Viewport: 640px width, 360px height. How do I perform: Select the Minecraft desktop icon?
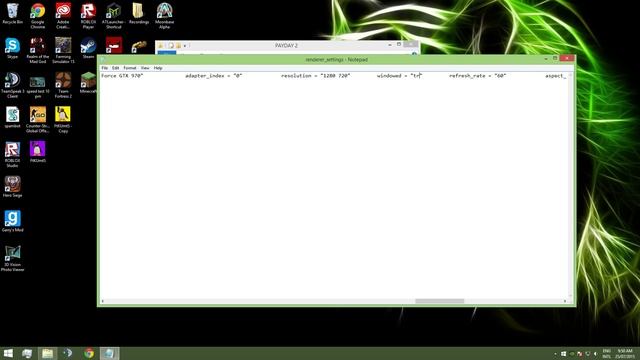point(88,83)
